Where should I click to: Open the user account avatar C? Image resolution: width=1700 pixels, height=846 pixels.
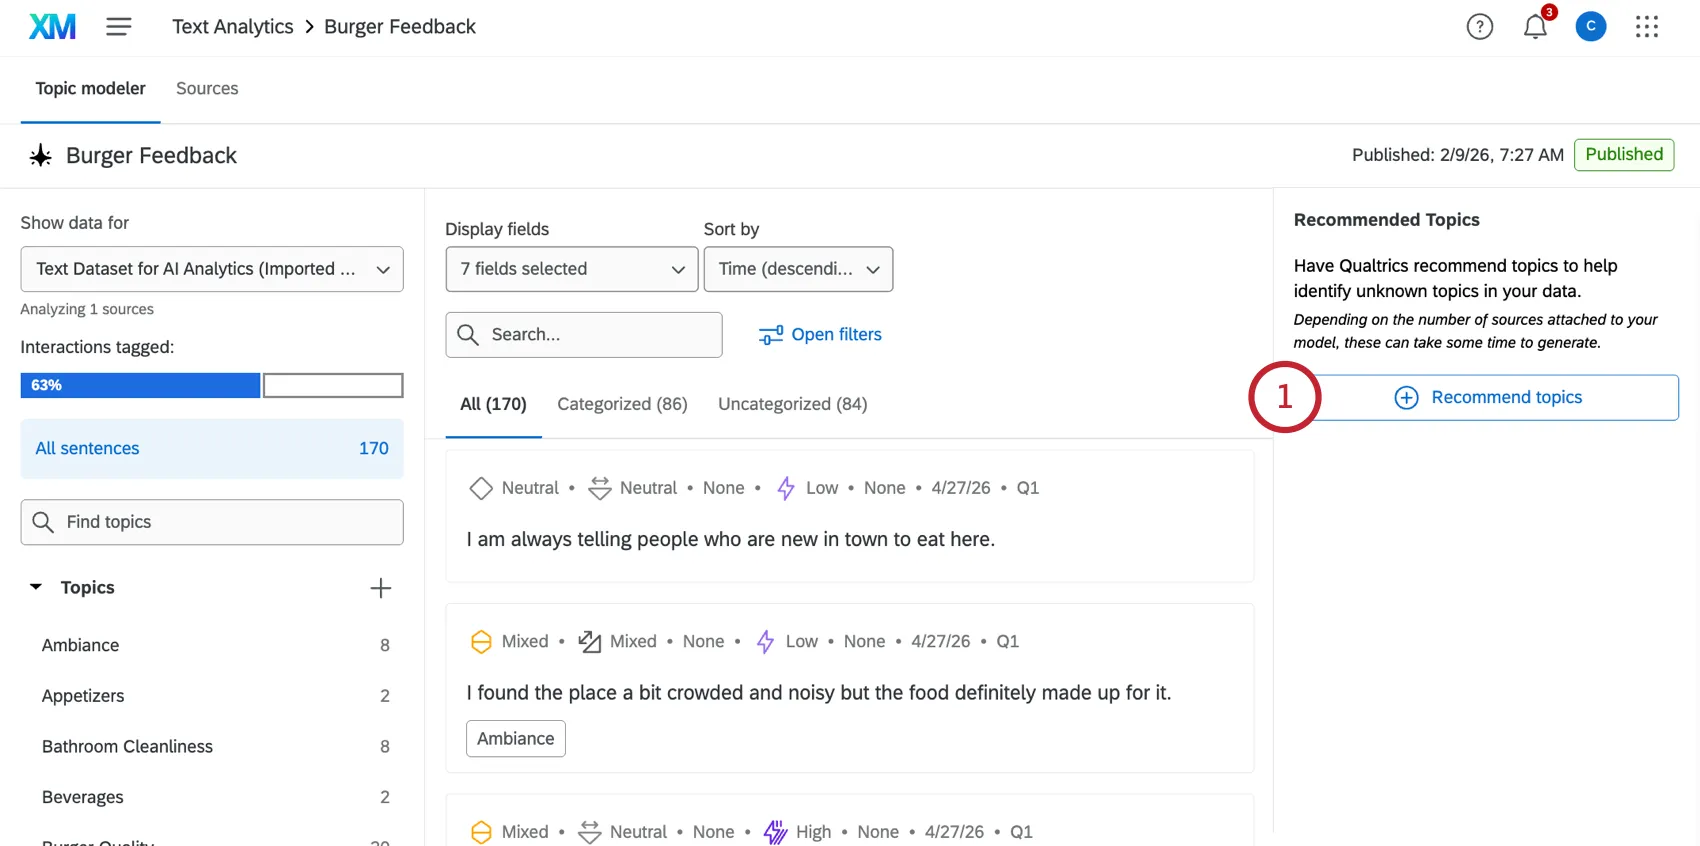(x=1590, y=27)
